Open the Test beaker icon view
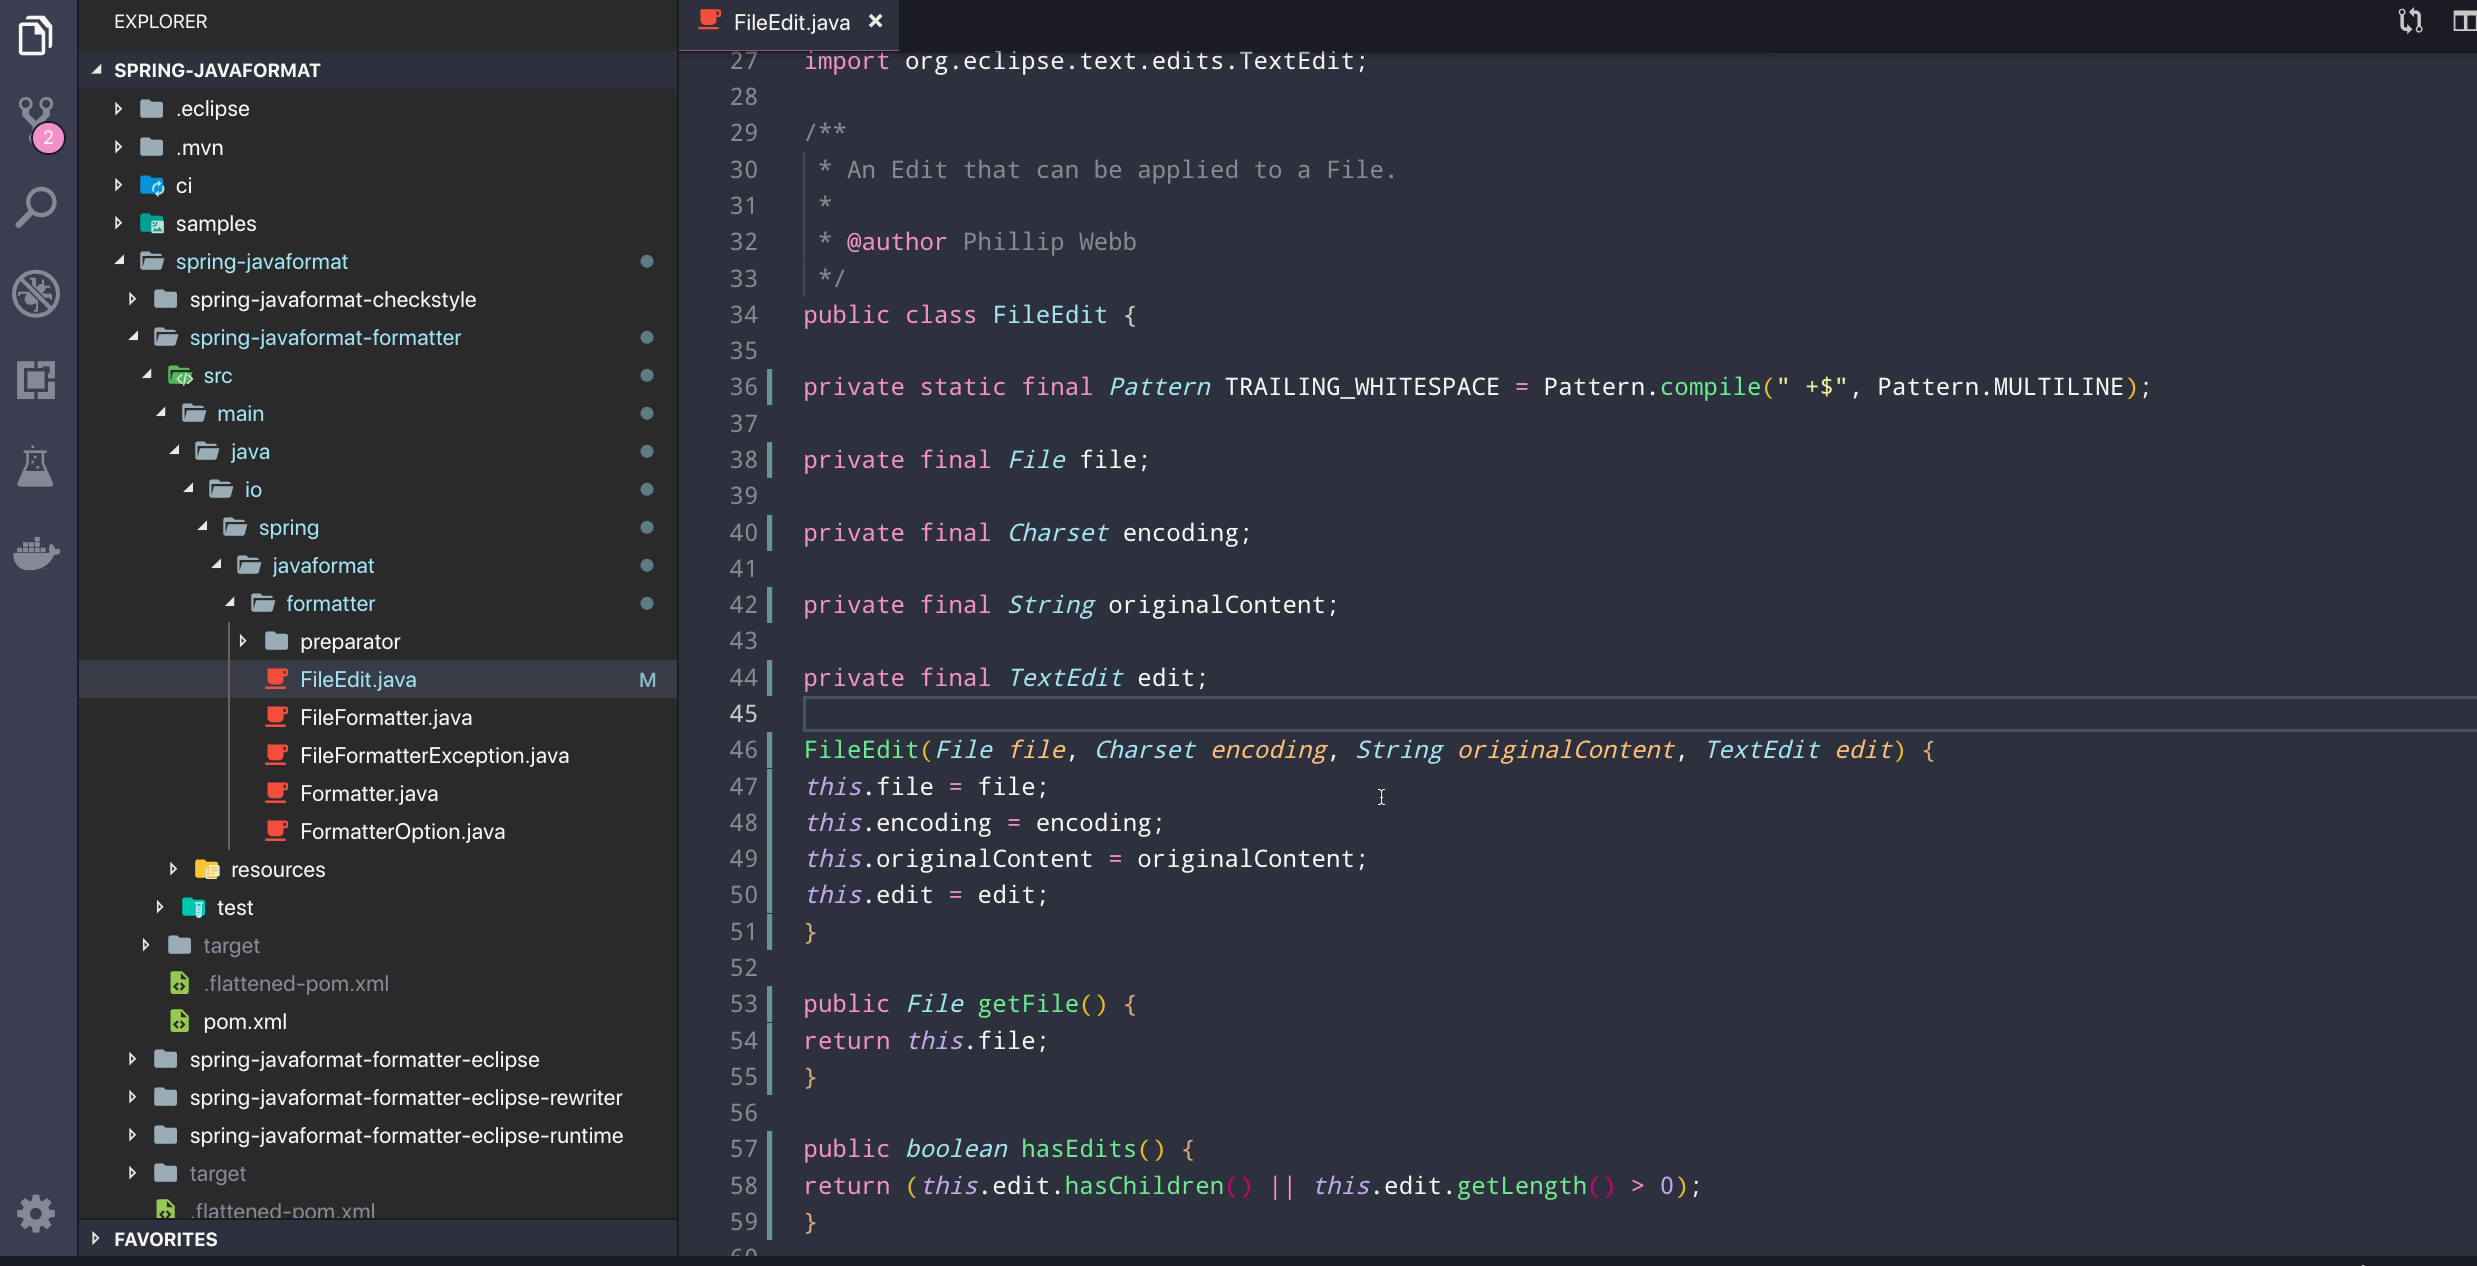2477x1266 pixels. pyautogui.click(x=36, y=466)
